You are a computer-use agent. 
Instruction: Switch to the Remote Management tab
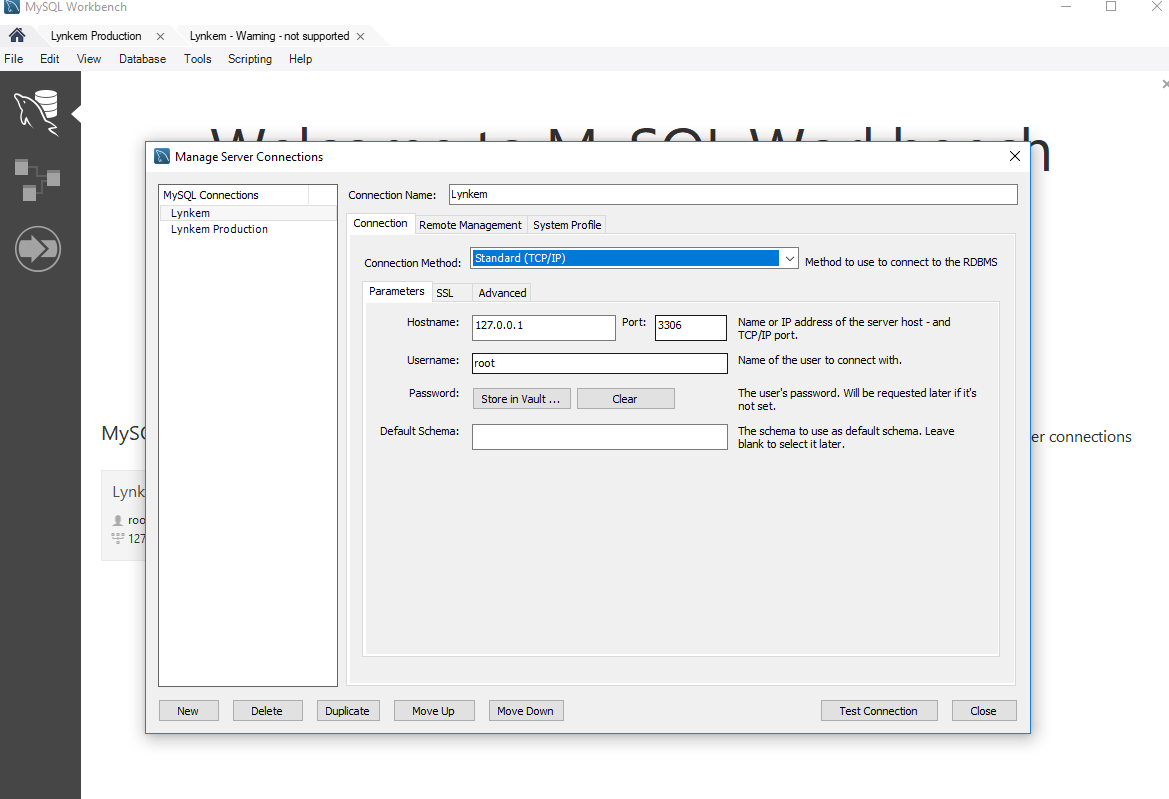tap(470, 225)
